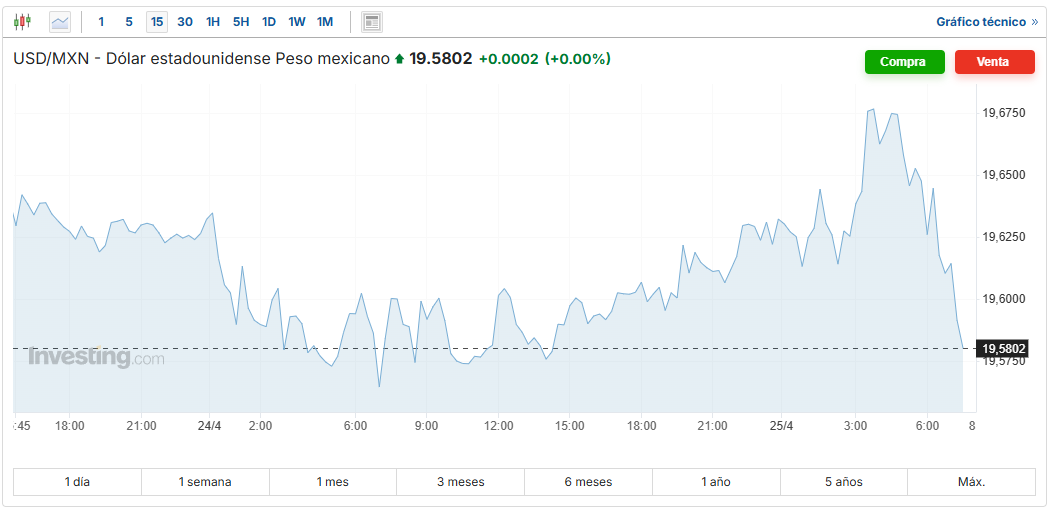1049x511 pixels.
Task: Switch to area line chart type
Action: coord(60,22)
